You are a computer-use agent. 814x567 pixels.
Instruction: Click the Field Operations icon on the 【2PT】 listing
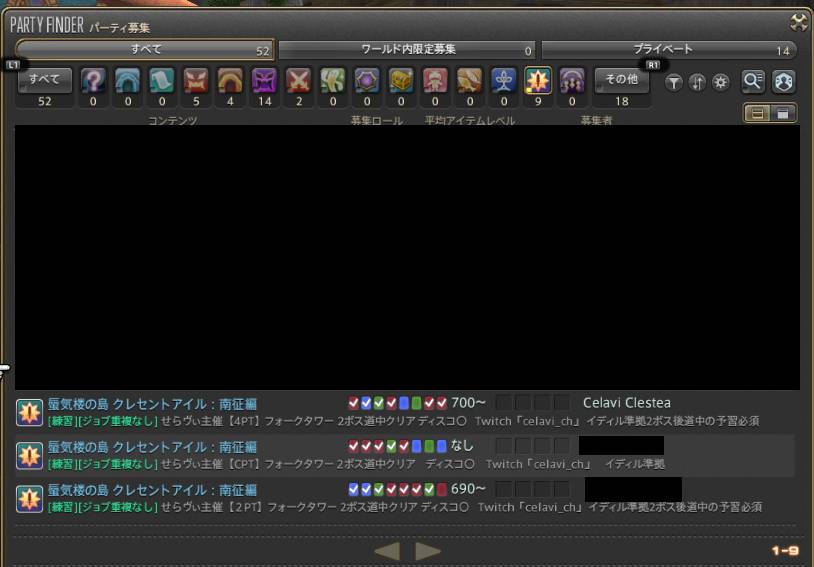tap(29, 498)
